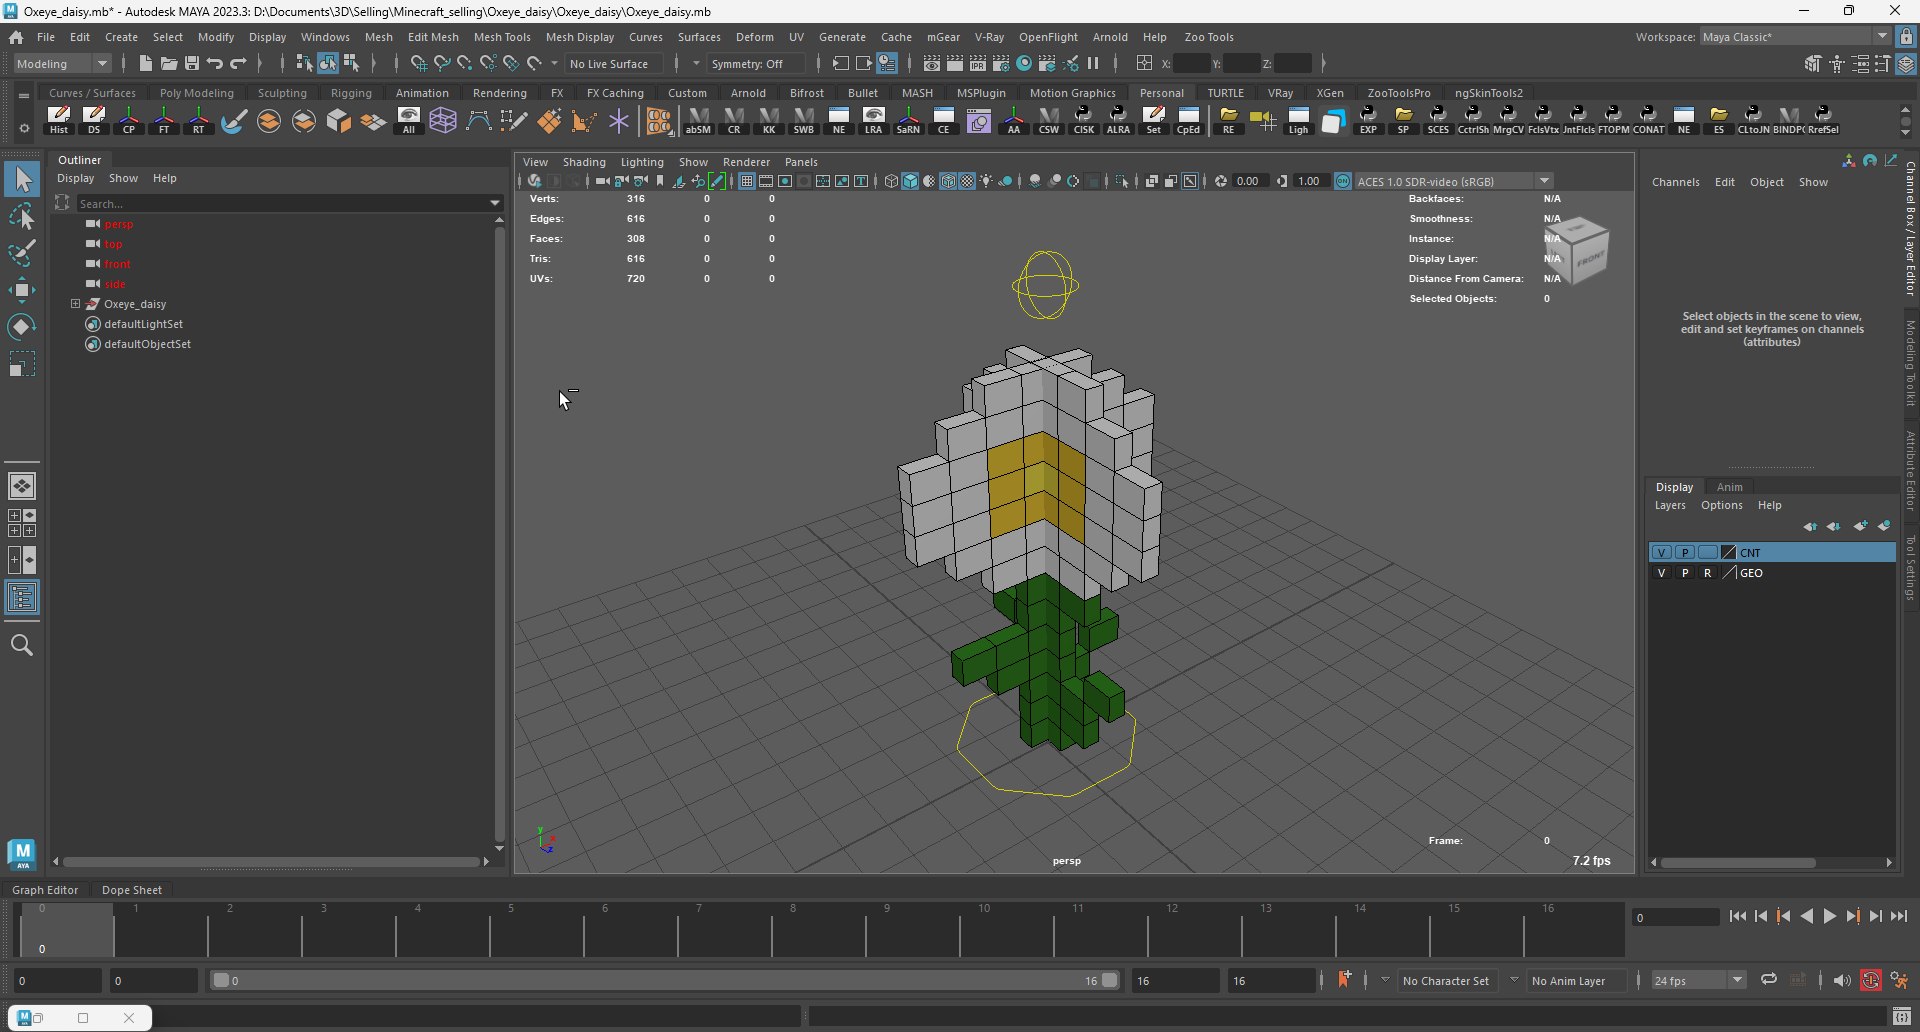The width and height of the screenshot is (1920, 1032).
Task: Select the Lasso tool in toolbox
Action: coord(22,216)
